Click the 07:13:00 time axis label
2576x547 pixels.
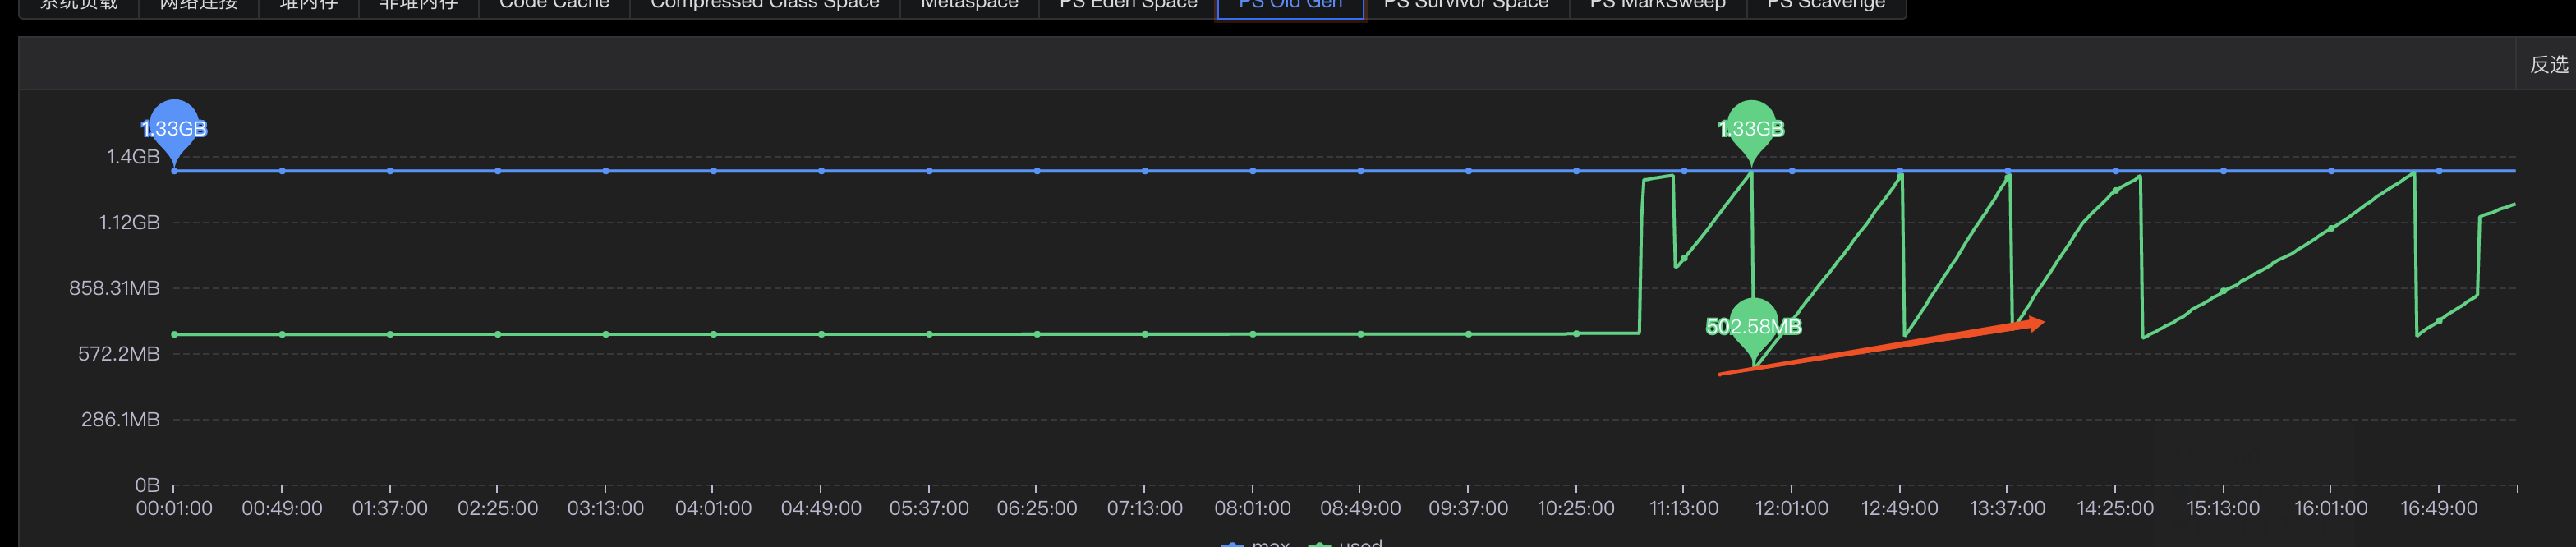(x=1145, y=508)
